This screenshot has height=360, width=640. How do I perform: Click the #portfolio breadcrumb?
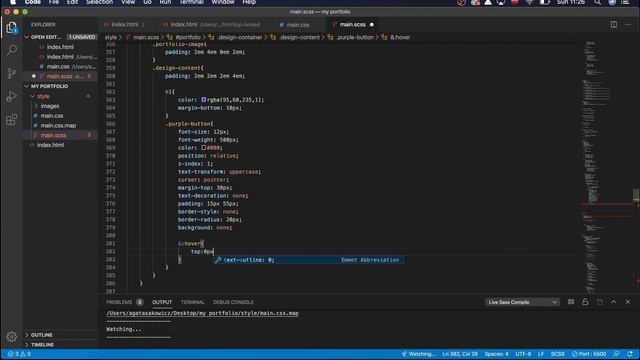pyautogui.click(x=188, y=37)
